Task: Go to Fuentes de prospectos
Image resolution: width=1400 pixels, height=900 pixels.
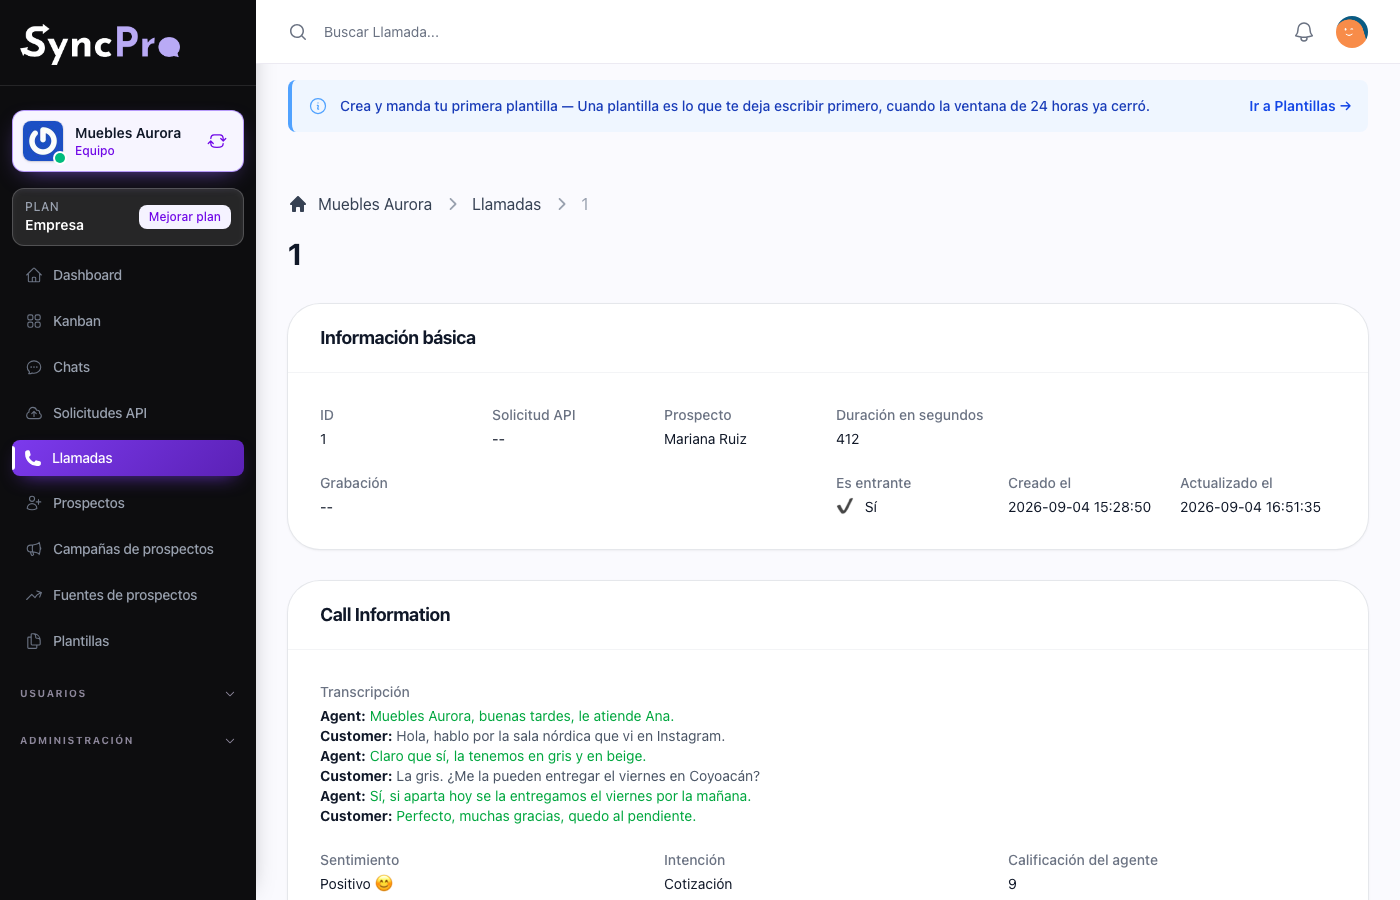Action: pyautogui.click(x=128, y=595)
